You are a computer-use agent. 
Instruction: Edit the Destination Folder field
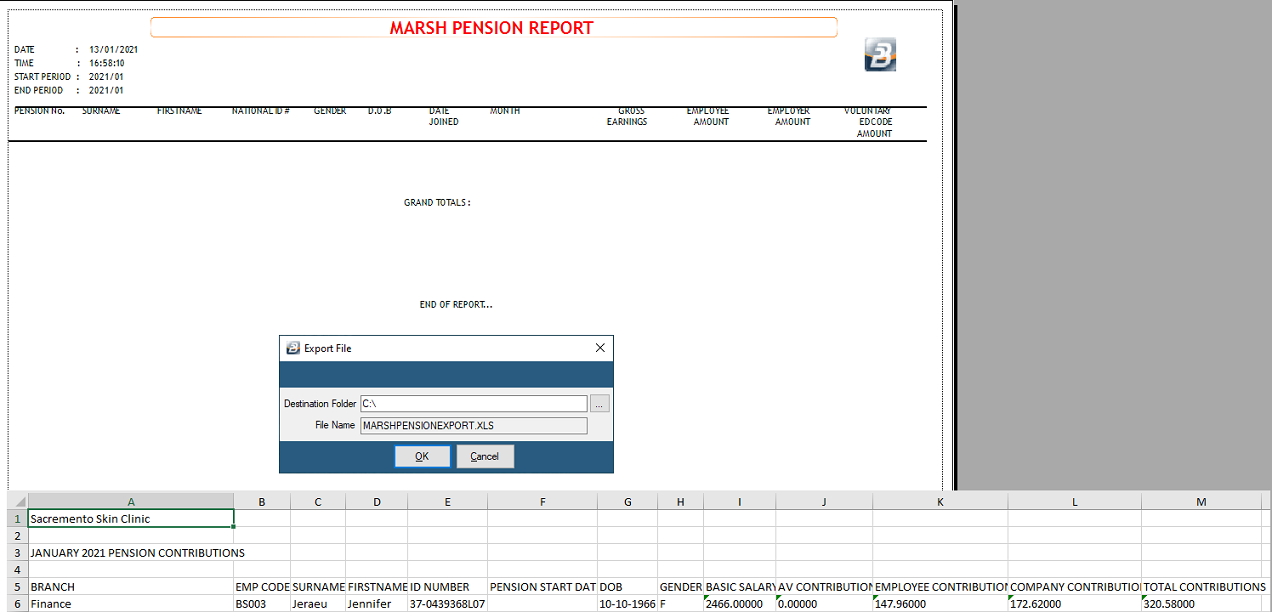474,404
